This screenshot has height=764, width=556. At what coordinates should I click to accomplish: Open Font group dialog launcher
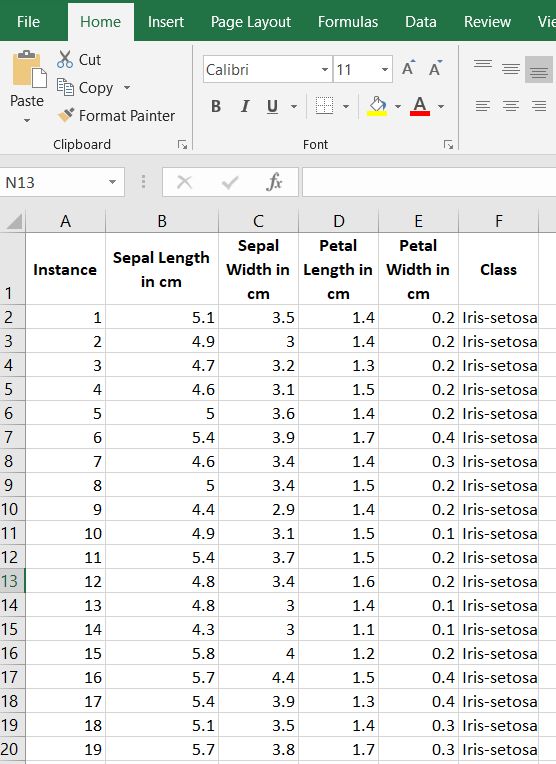(x=448, y=145)
